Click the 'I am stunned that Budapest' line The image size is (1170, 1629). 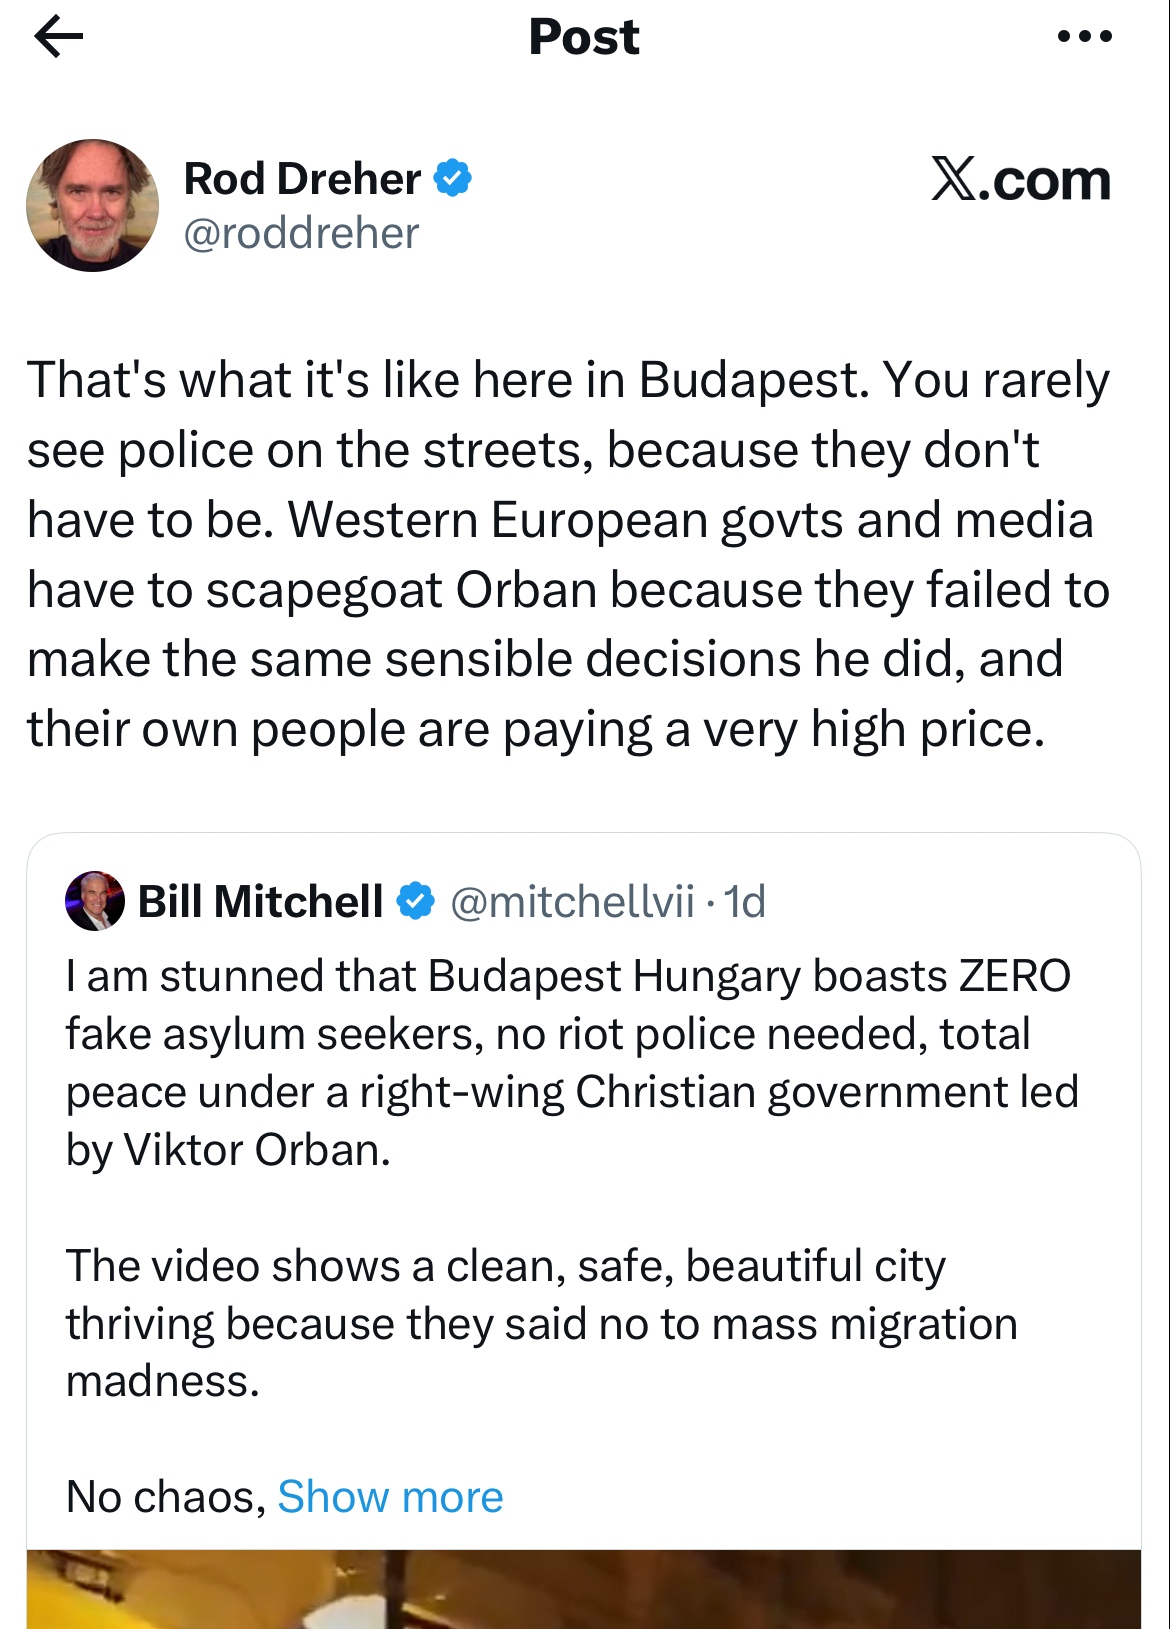pyautogui.click(x=568, y=976)
